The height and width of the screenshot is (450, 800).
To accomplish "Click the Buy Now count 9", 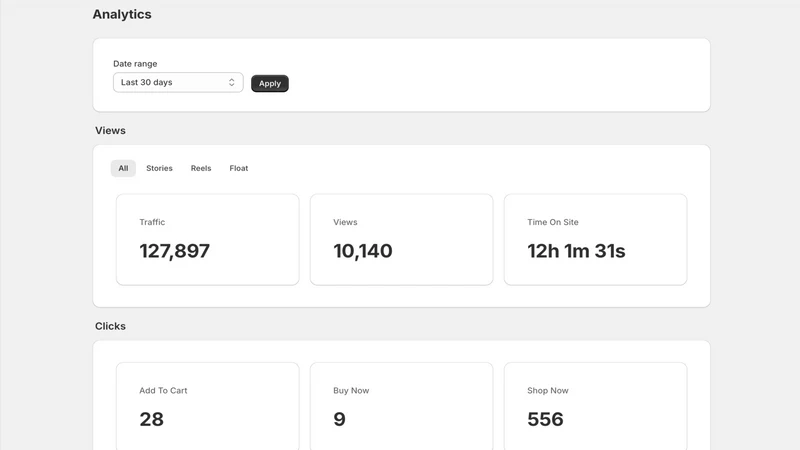I will [339, 419].
